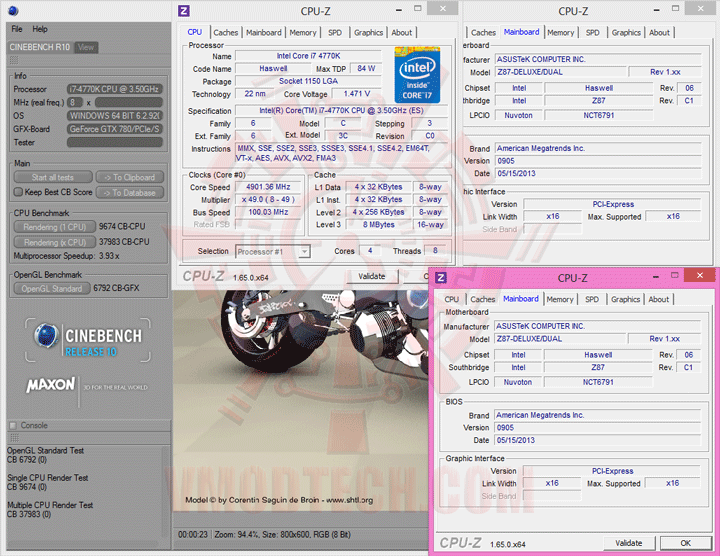Click the Cinebench Release 10 logo

coord(88,340)
